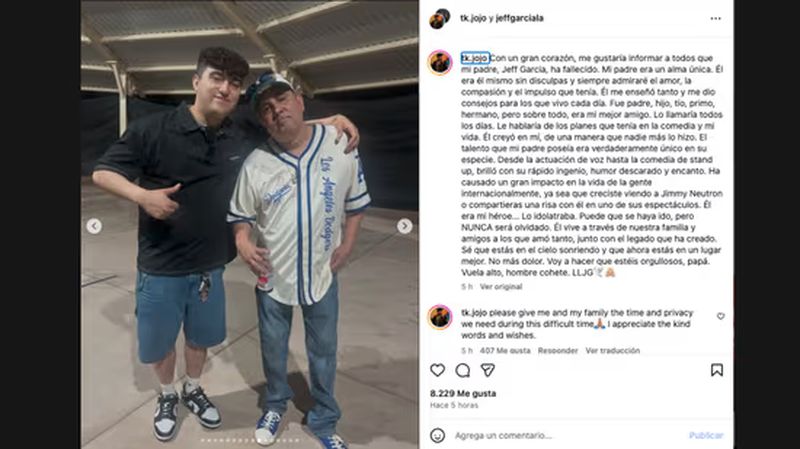This screenshot has width=800, height=449.
Task: Click 'Responder' on tk.jojo's comment
Action: click(558, 351)
